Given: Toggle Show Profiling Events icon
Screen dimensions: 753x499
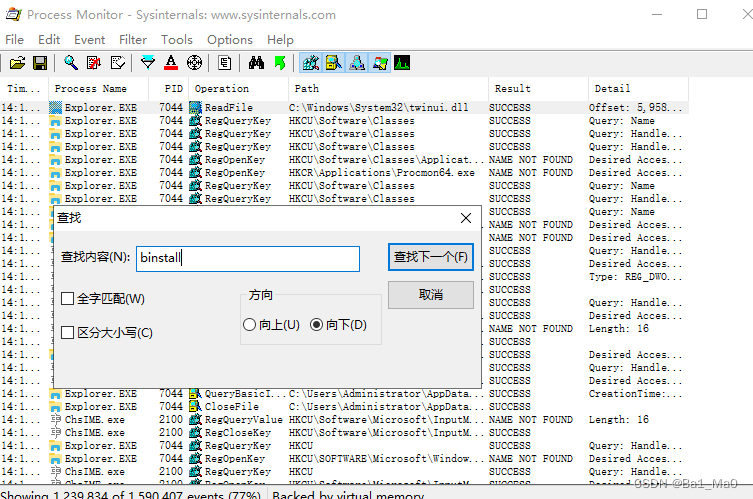Looking at the screenshot, I should [402, 63].
